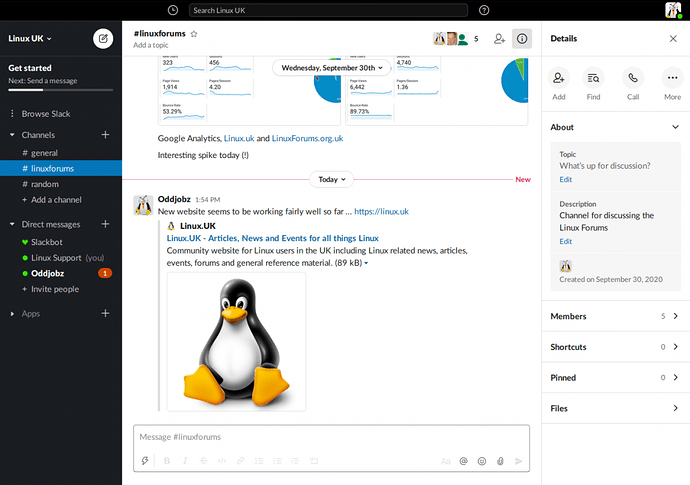Expand the Apps section

12,314
